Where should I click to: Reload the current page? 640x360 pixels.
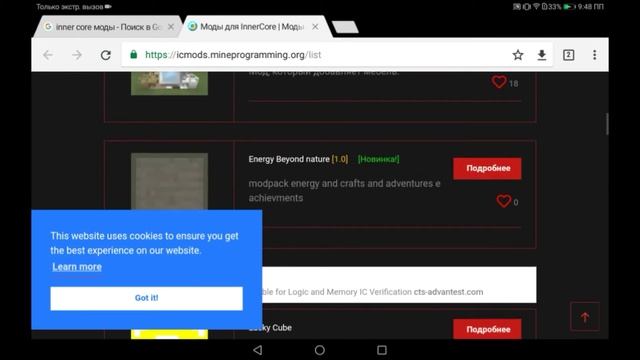click(106, 55)
